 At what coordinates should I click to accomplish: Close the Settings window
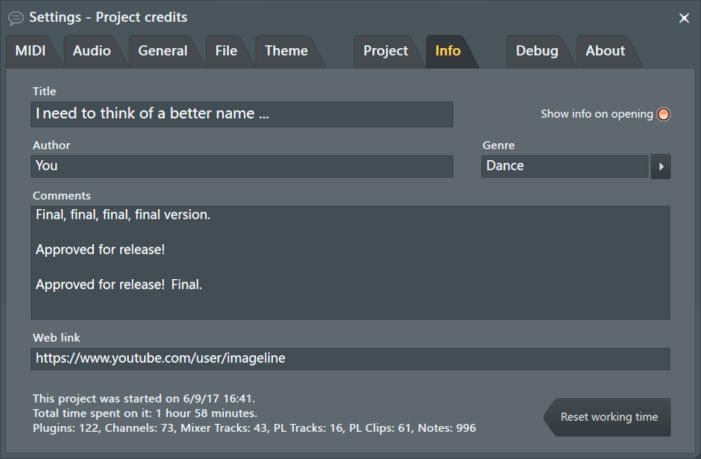684,18
